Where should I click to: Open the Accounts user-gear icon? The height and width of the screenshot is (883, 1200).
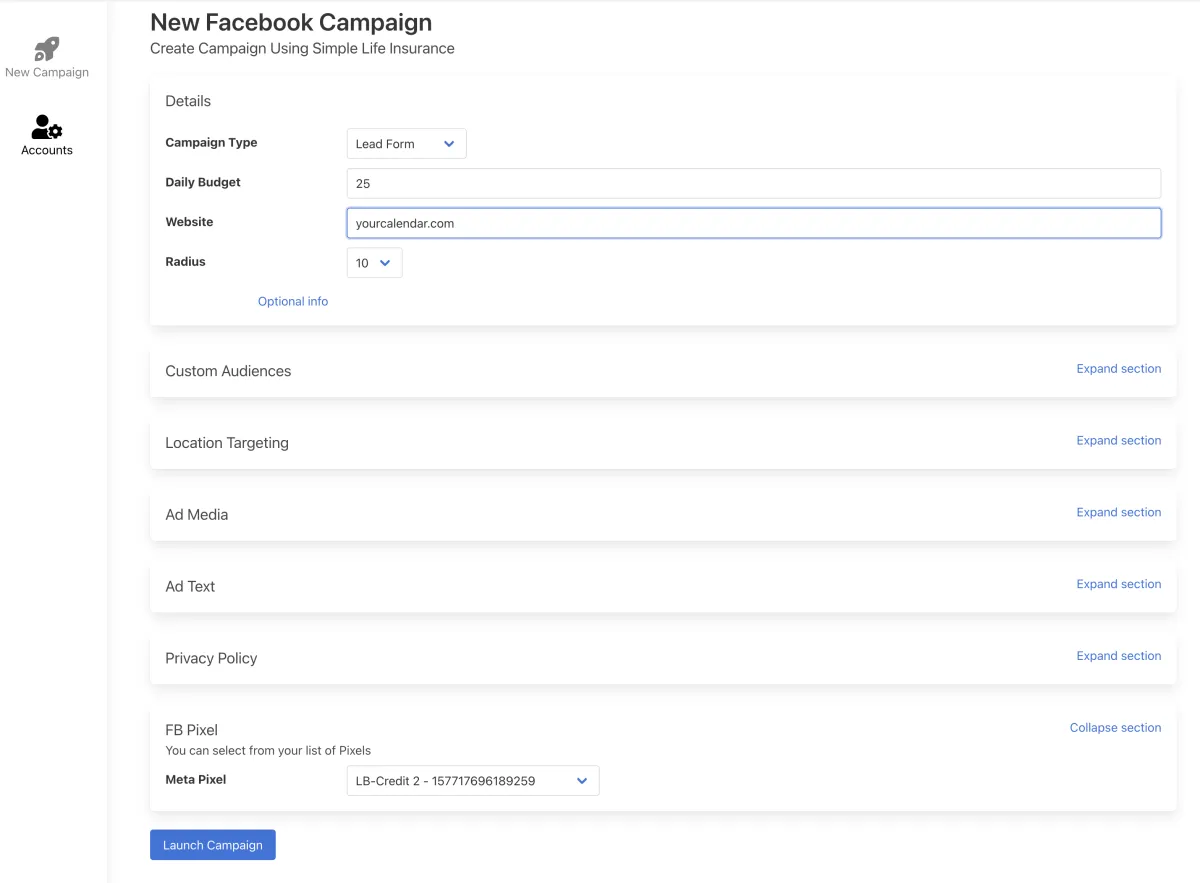click(x=47, y=127)
